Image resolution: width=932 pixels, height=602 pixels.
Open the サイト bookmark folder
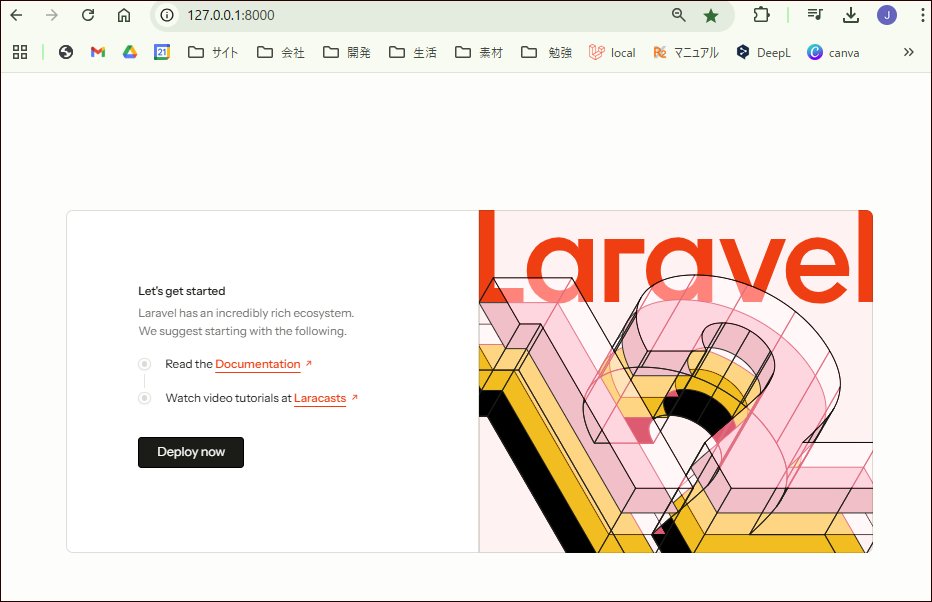pyautogui.click(x=213, y=52)
